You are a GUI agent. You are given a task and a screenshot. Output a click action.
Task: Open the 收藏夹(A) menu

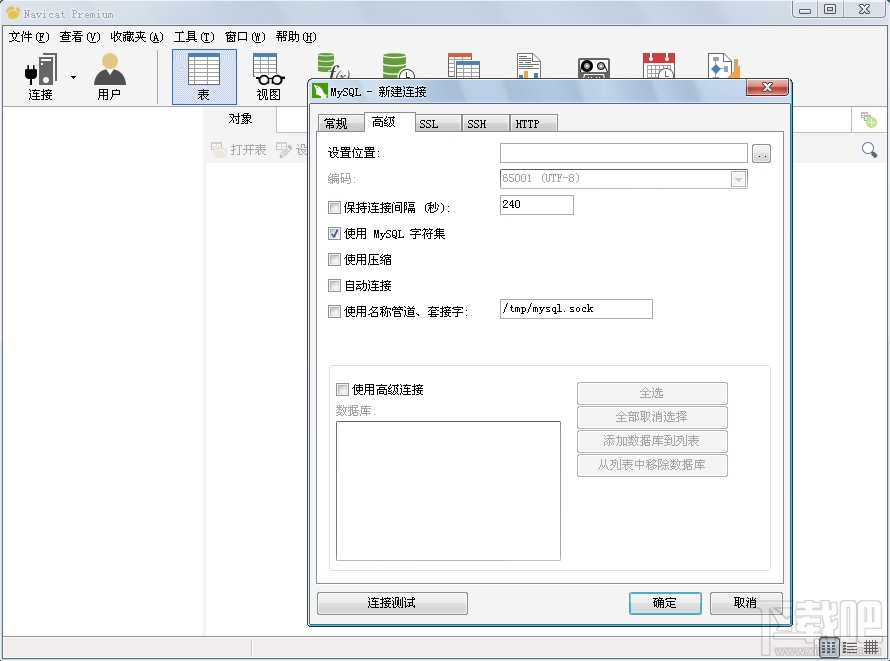[137, 37]
